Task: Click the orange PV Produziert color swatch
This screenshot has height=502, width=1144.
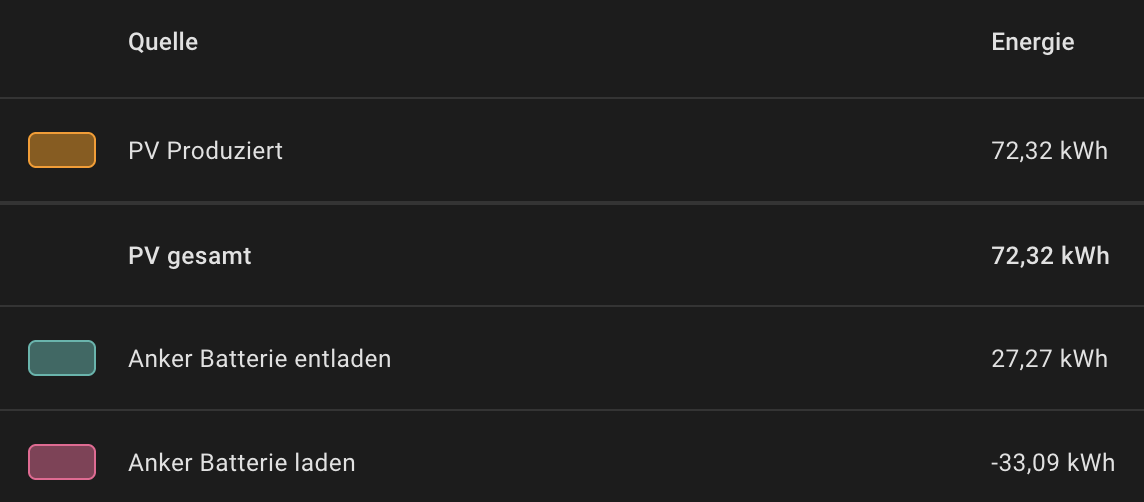Action: [62, 150]
